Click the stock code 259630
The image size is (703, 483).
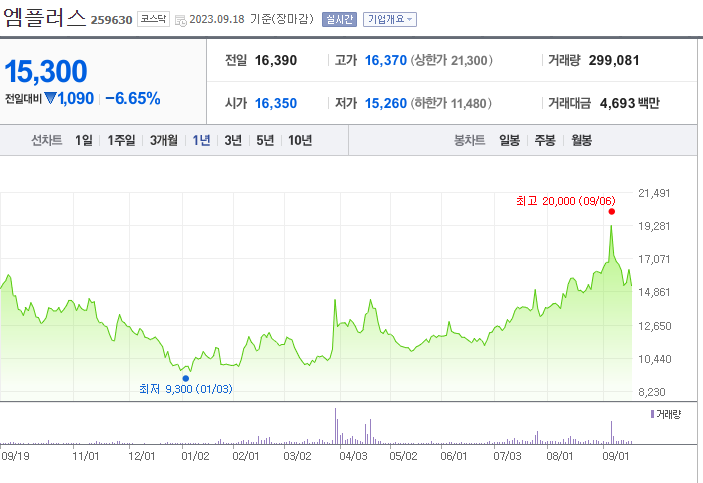click(112, 20)
